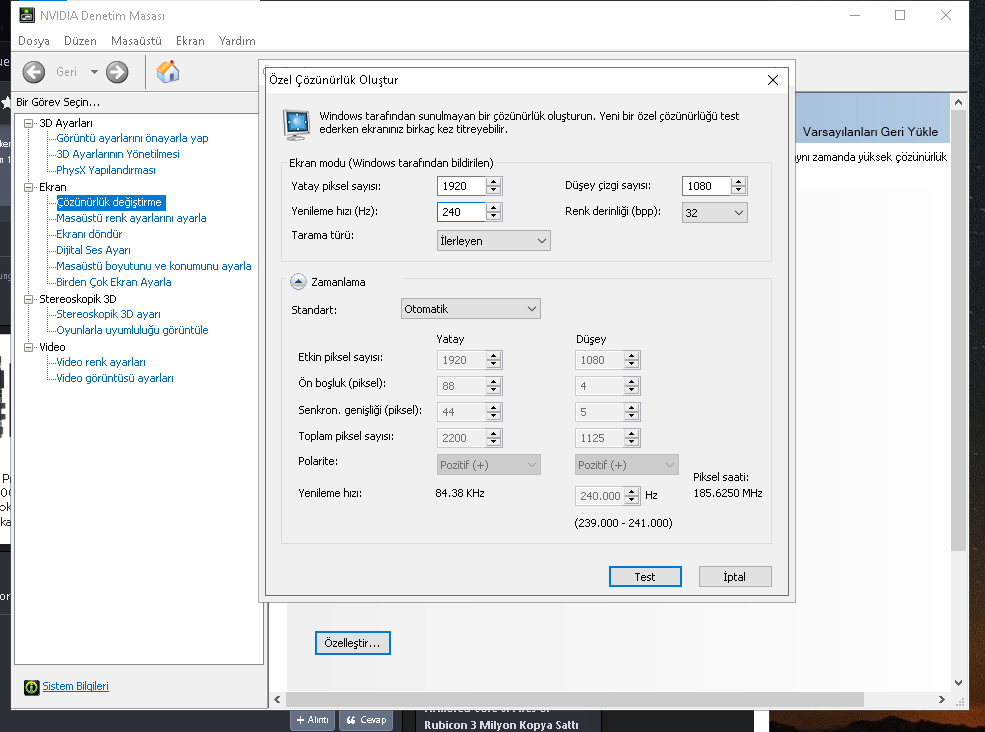Increase Düşey çizgi sayısı with up arrow
985x732 pixels.
pyautogui.click(x=739, y=182)
